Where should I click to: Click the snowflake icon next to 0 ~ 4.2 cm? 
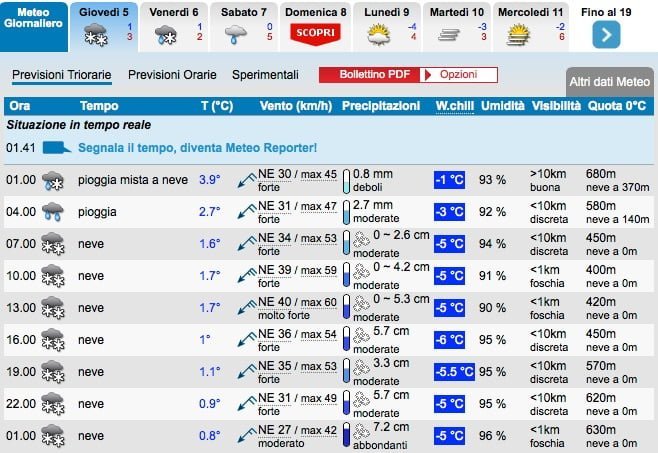(x=361, y=271)
